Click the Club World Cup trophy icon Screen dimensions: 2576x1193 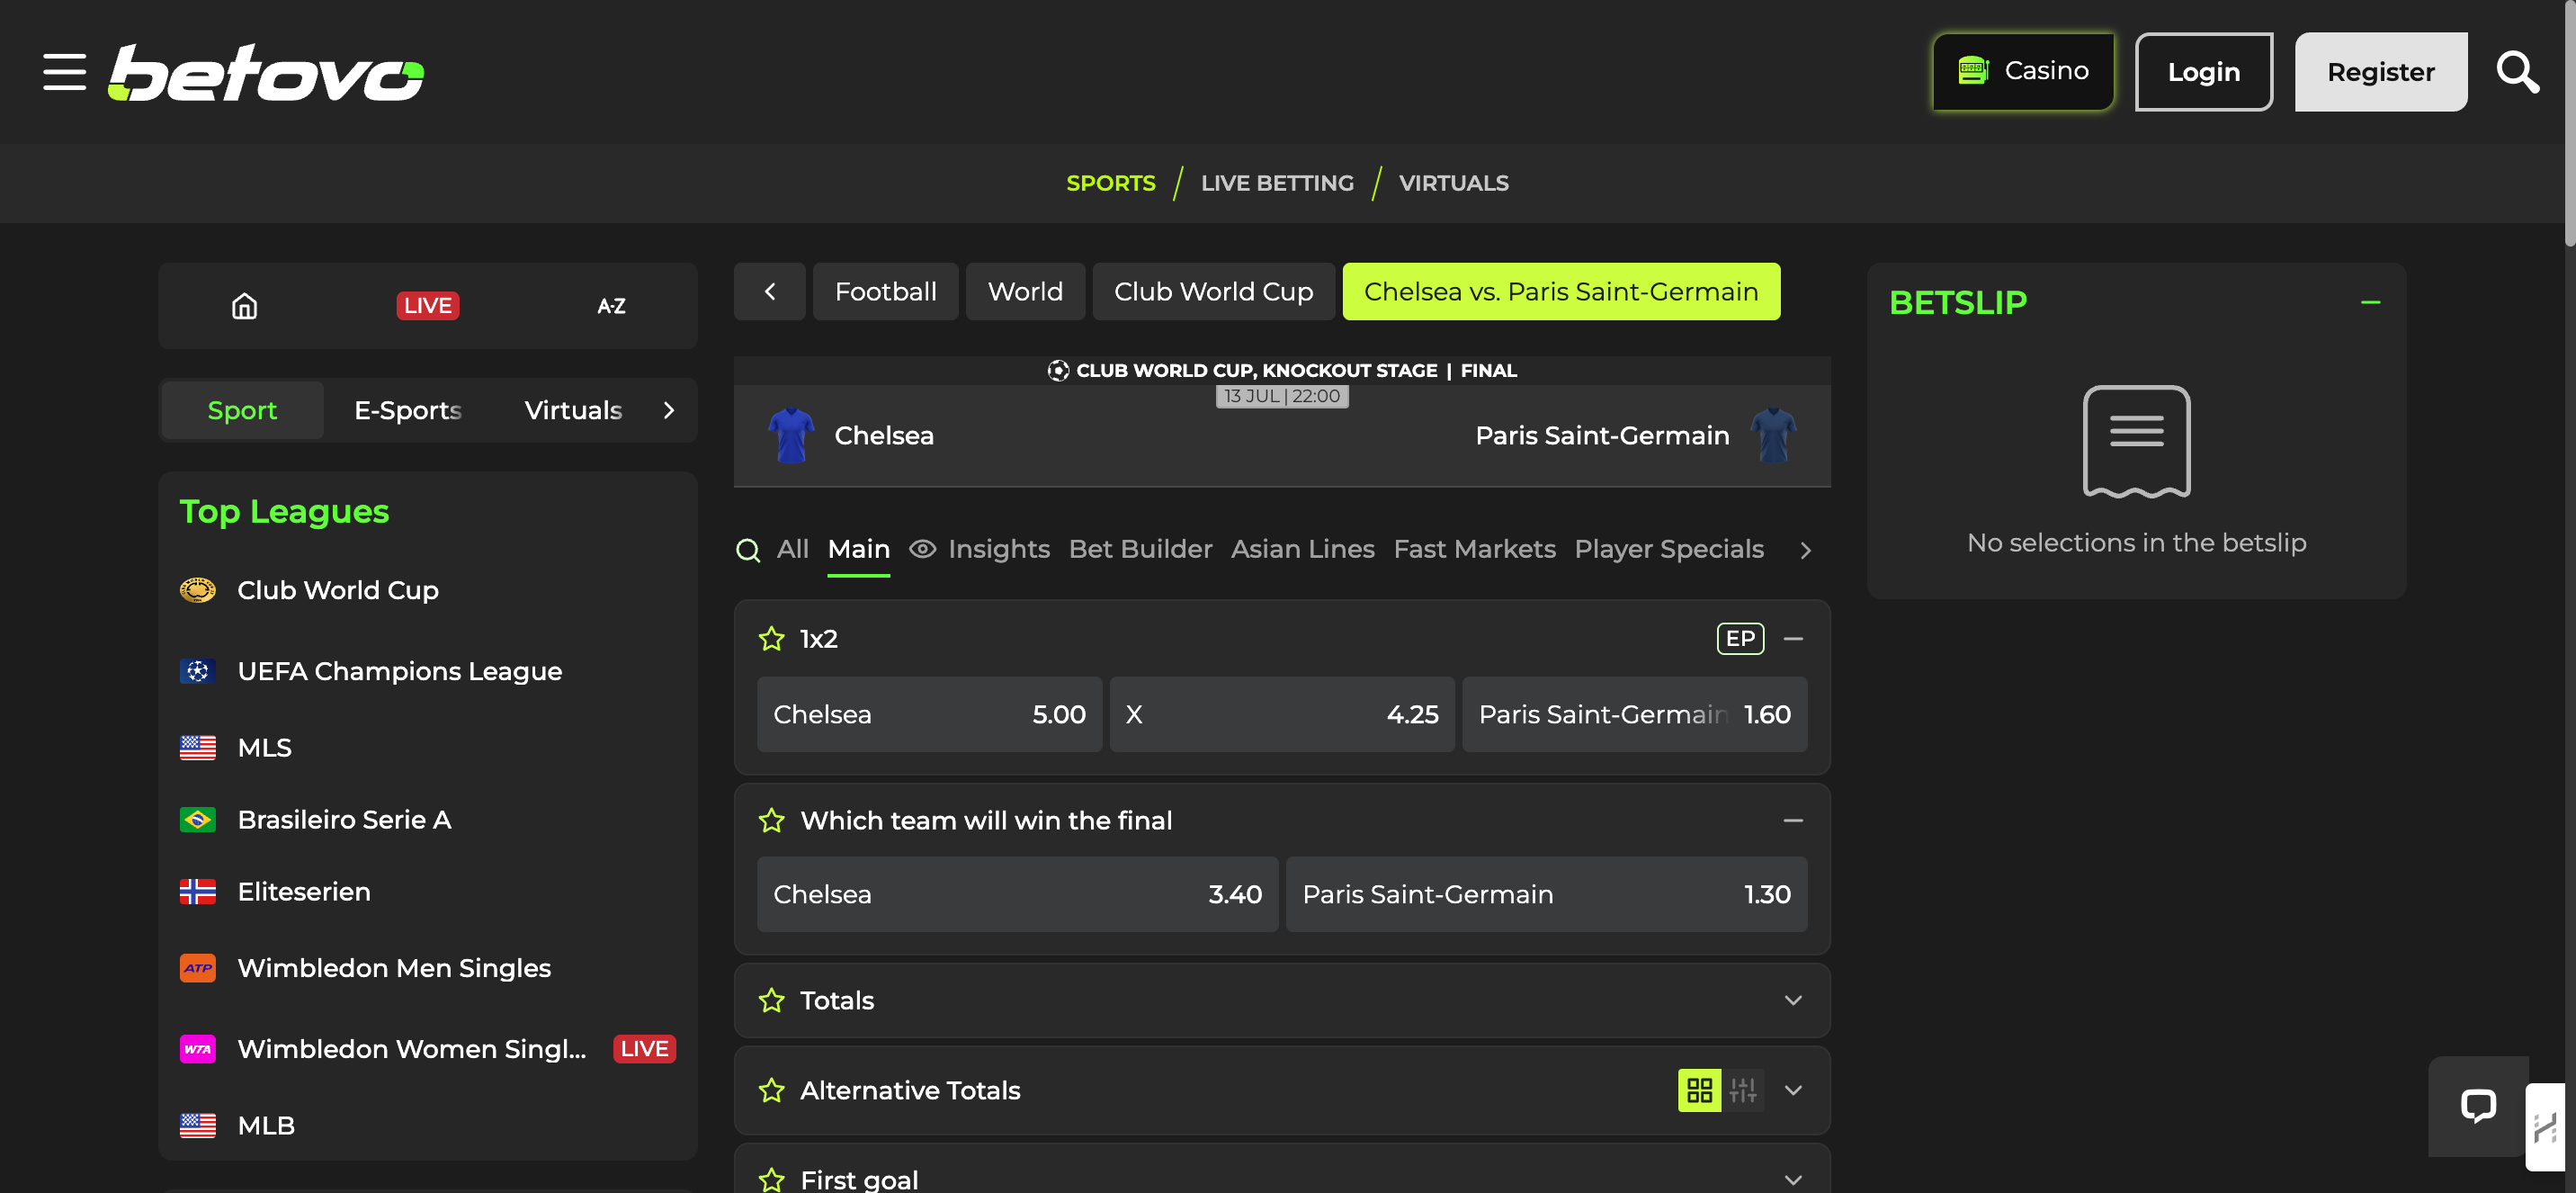[198, 590]
